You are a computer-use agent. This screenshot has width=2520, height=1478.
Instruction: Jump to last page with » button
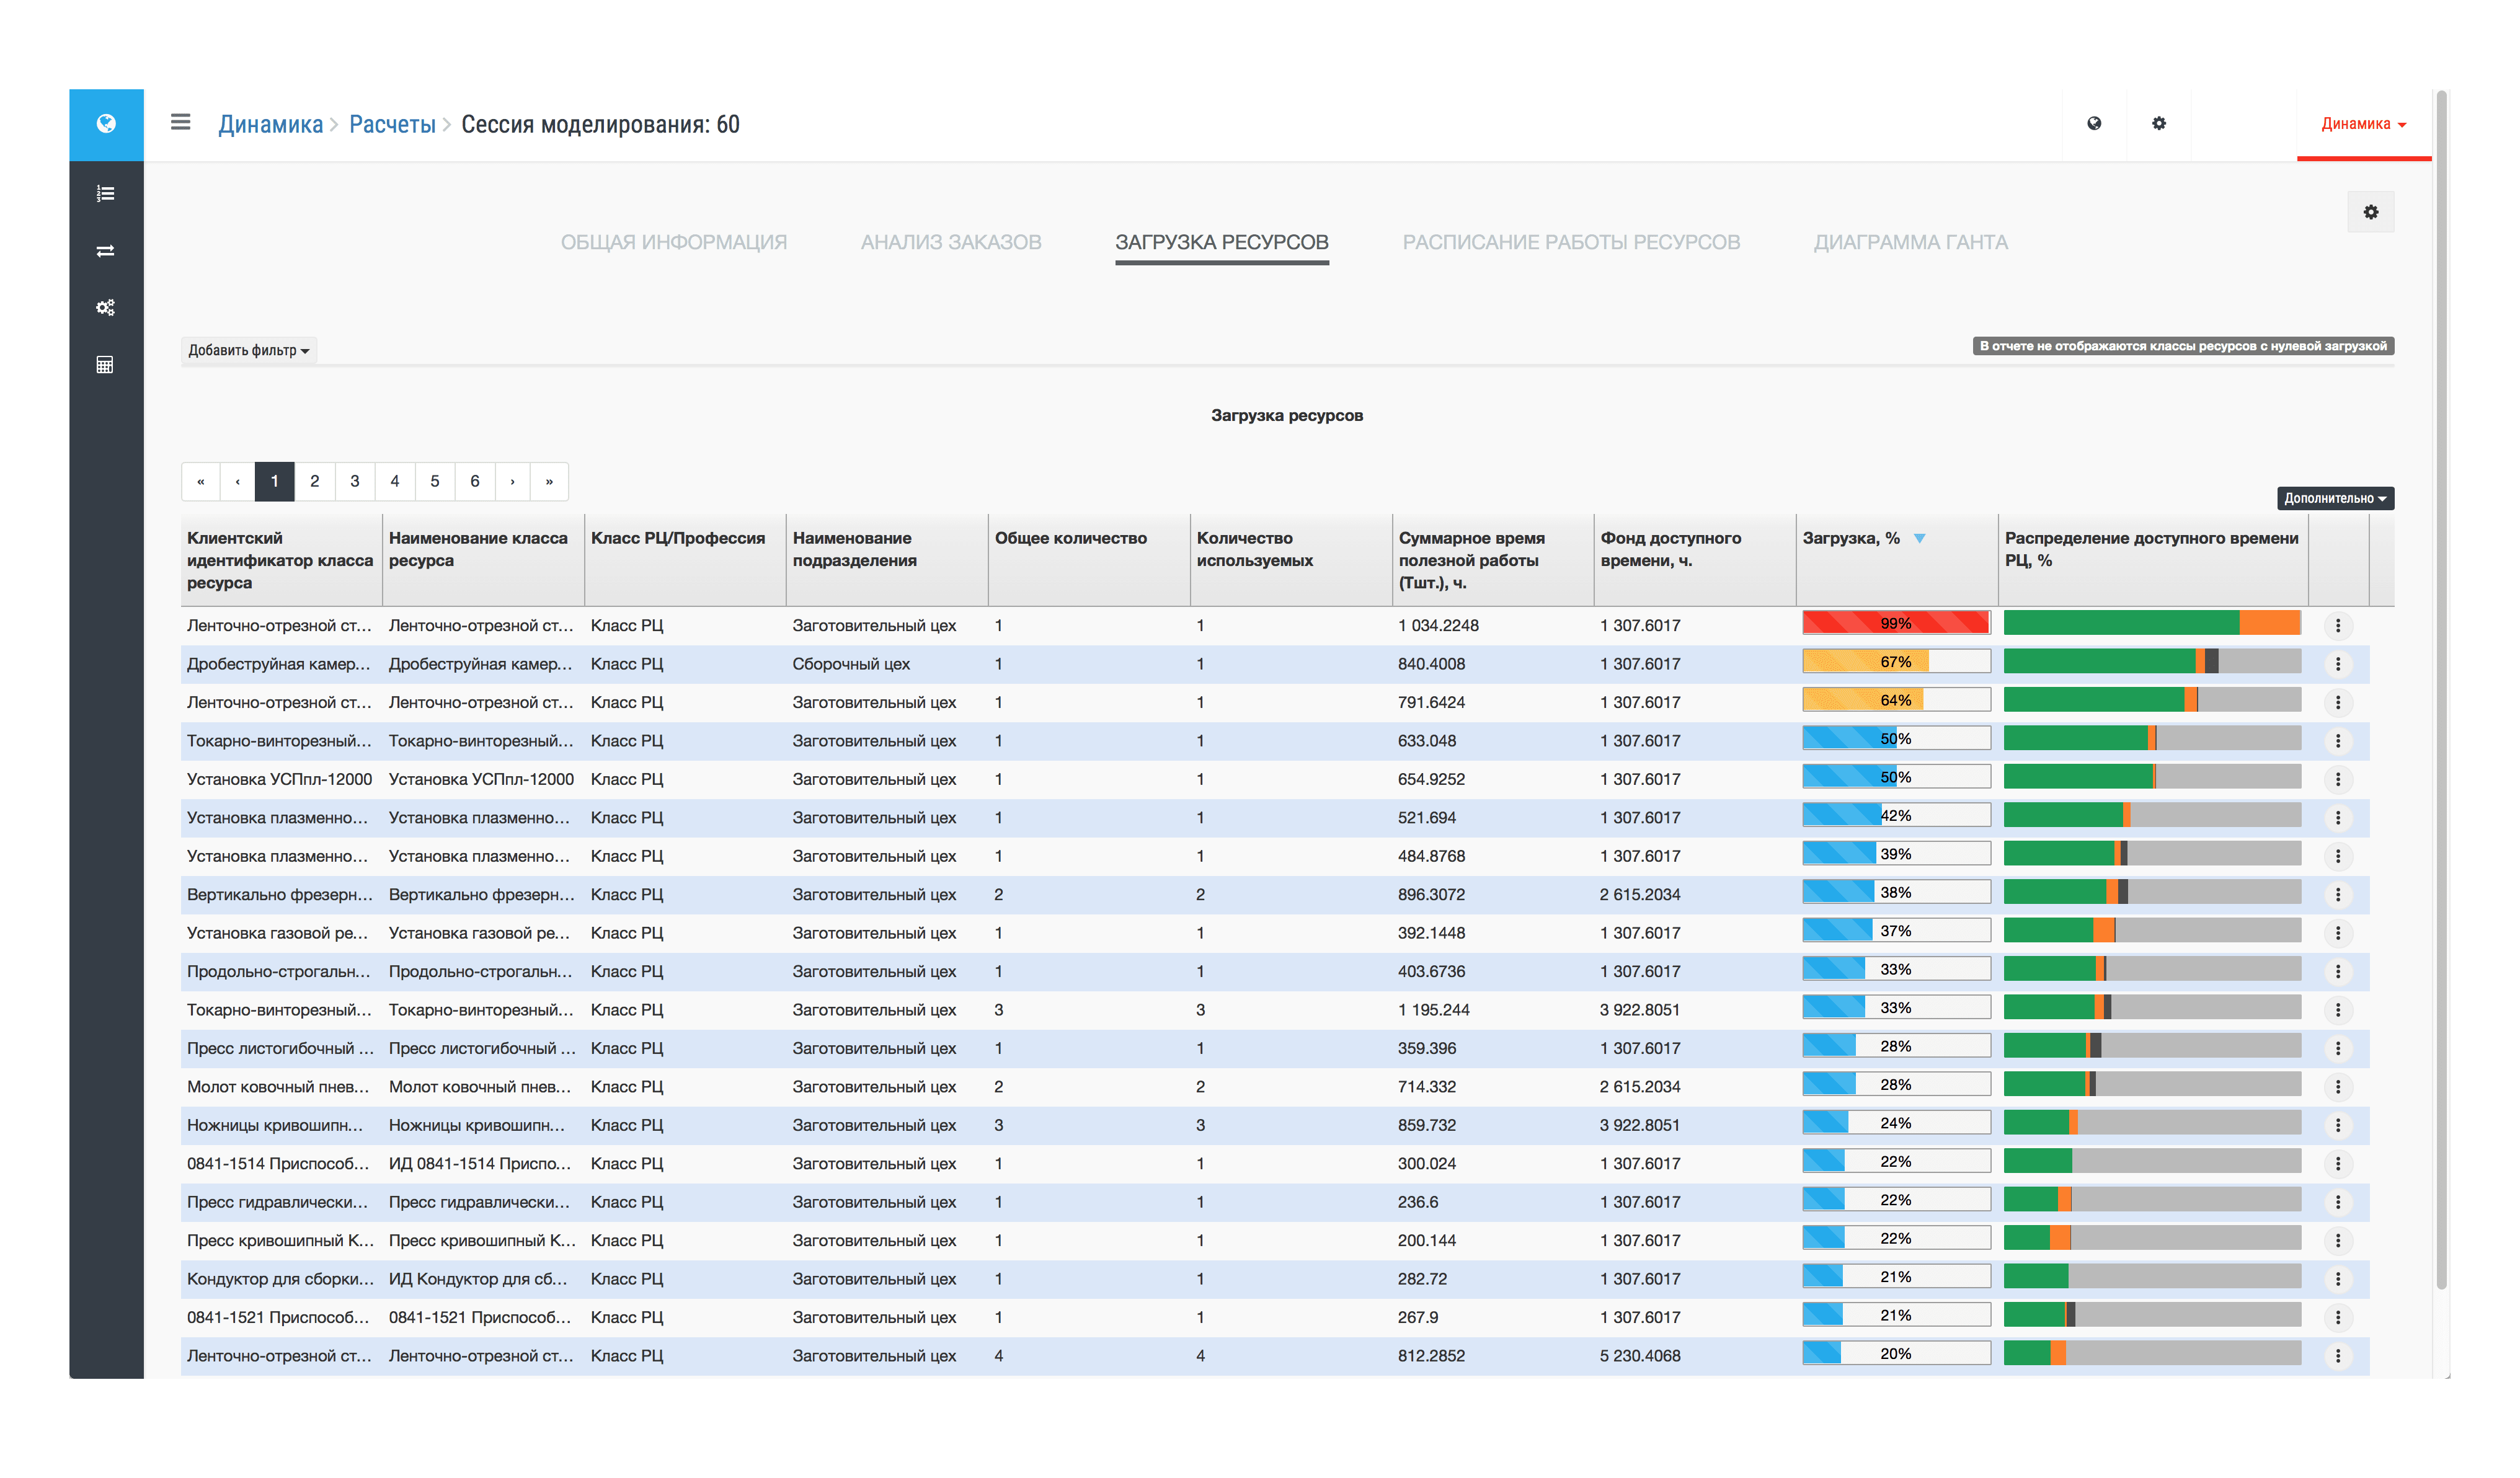(x=549, y=481)
